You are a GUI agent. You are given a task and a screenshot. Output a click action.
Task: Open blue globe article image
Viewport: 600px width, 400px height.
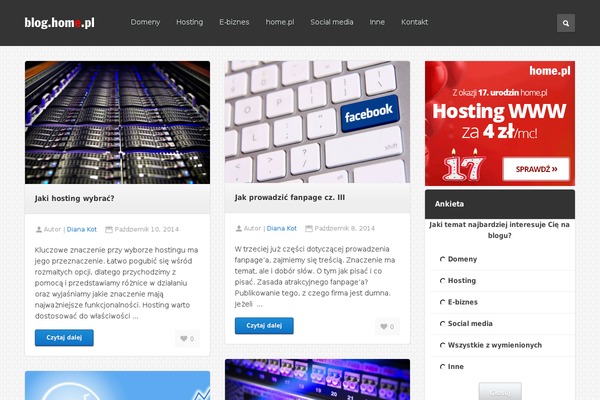[x=117, y=385]
